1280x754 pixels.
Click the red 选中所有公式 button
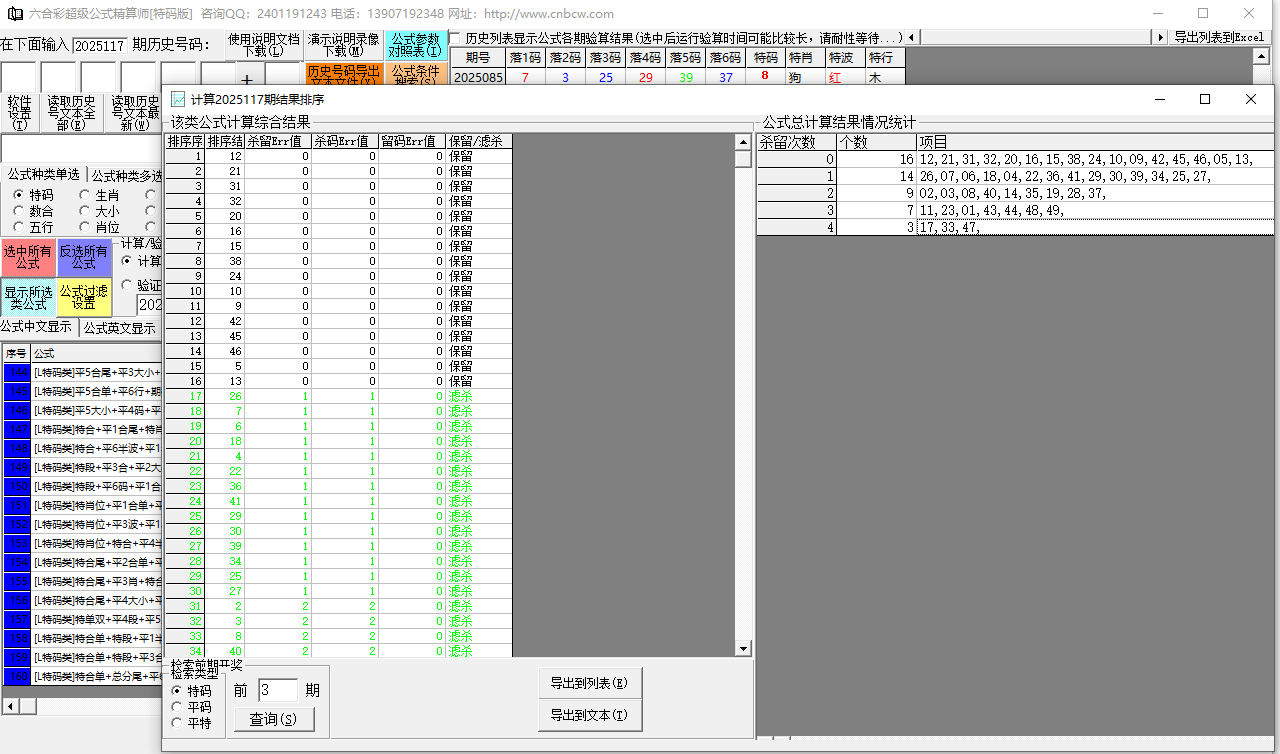coord(28,258)
